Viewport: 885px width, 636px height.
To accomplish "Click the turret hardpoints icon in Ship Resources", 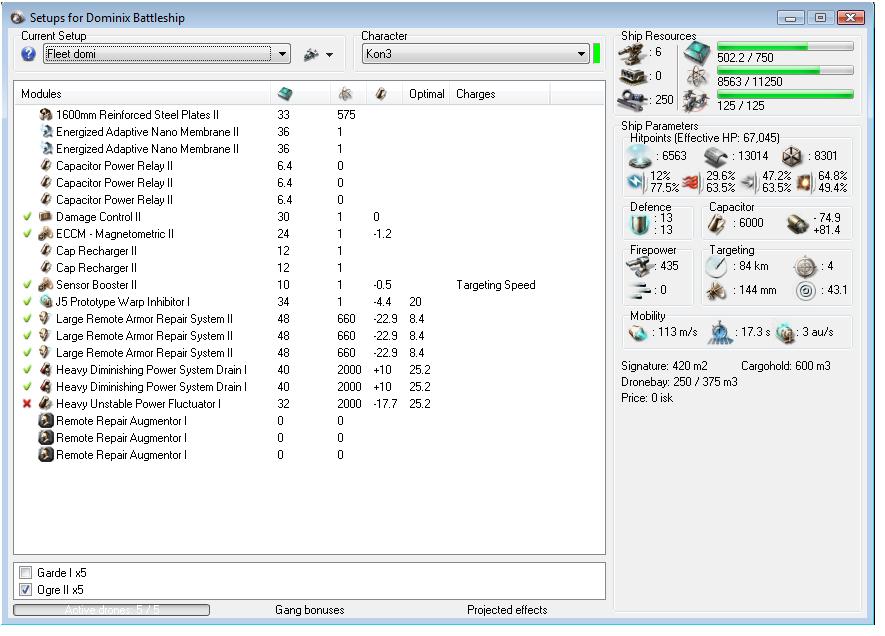I will (x=632, y=54).
